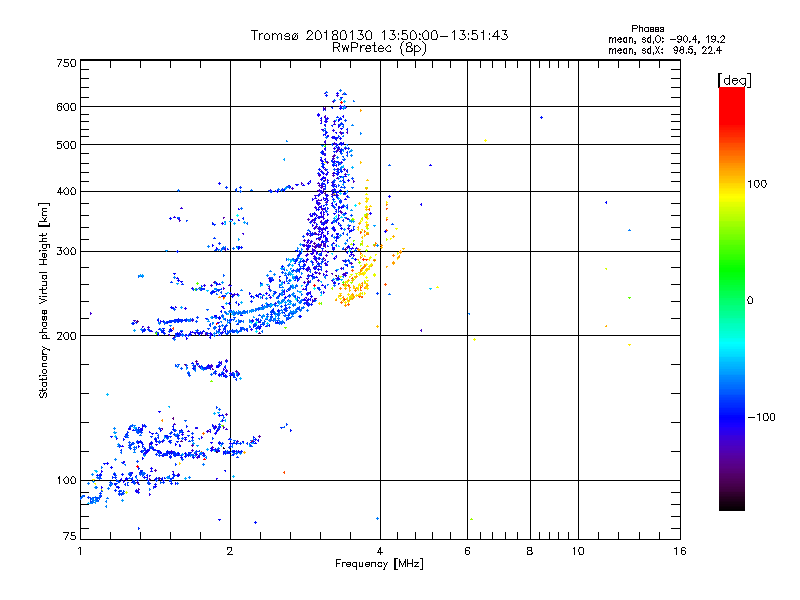Click the colorbar label '0'

[750, 301]
